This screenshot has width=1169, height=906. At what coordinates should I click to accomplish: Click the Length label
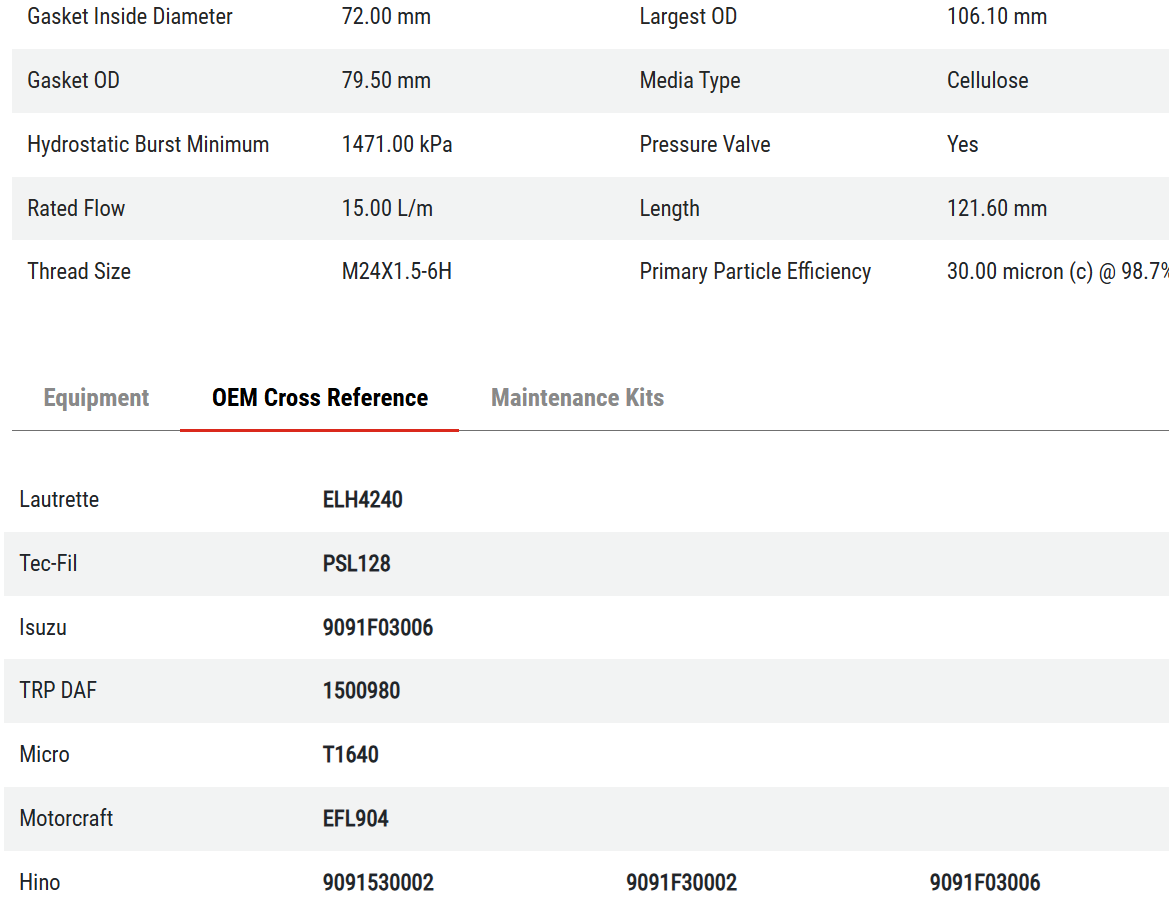669,209
